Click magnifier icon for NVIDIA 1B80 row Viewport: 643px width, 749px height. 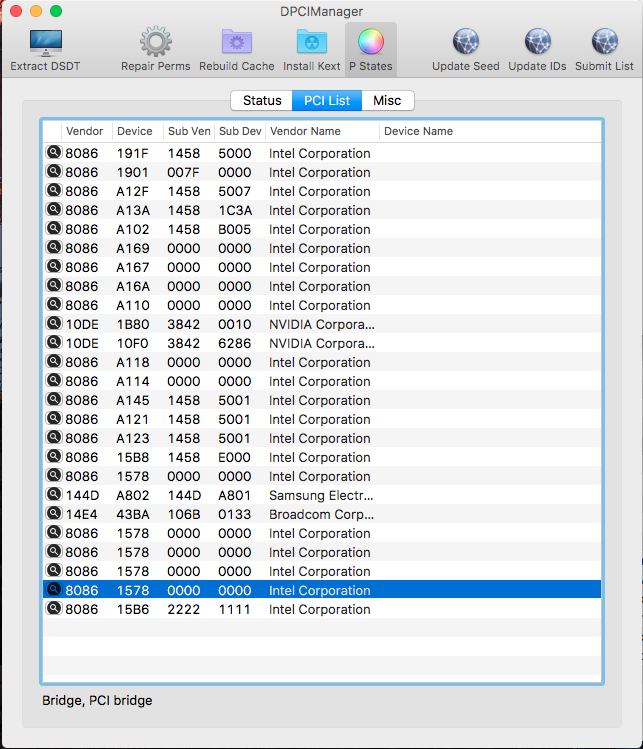point(54,323)
